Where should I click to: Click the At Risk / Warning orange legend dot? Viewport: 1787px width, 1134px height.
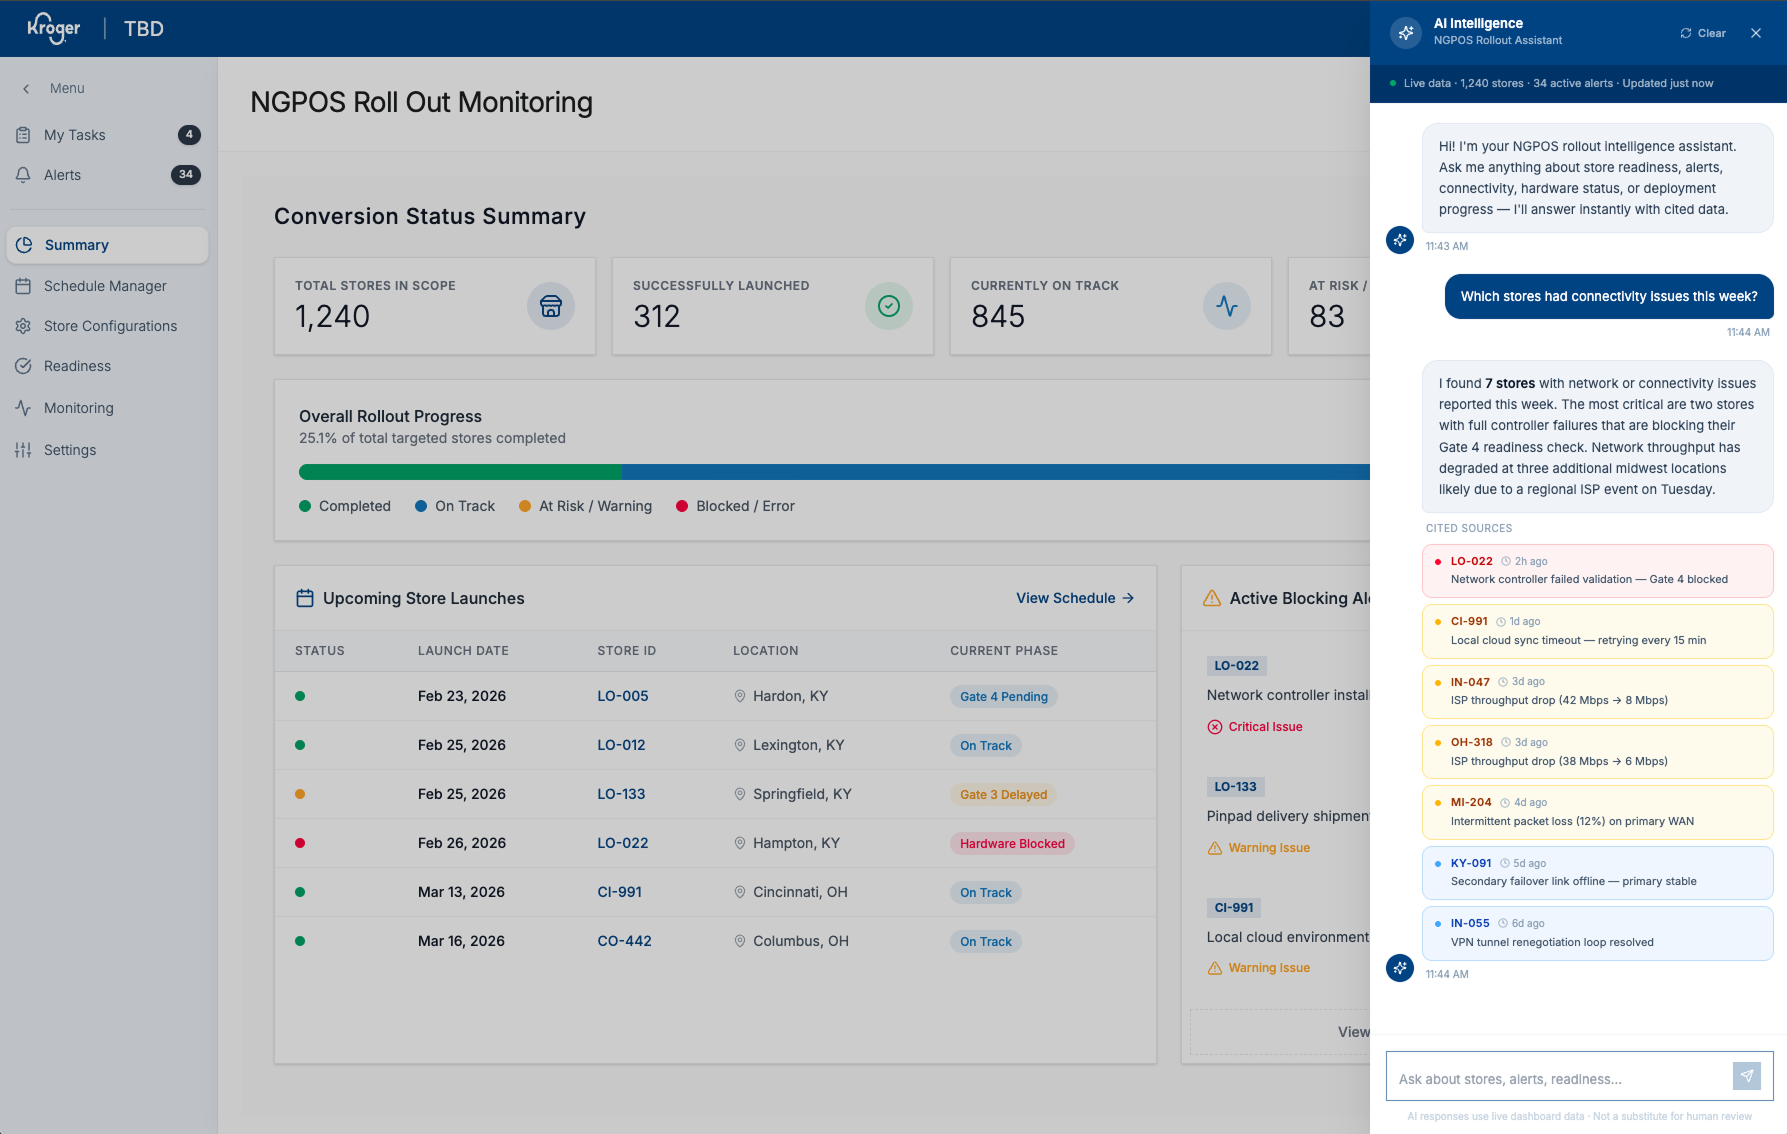525,506
